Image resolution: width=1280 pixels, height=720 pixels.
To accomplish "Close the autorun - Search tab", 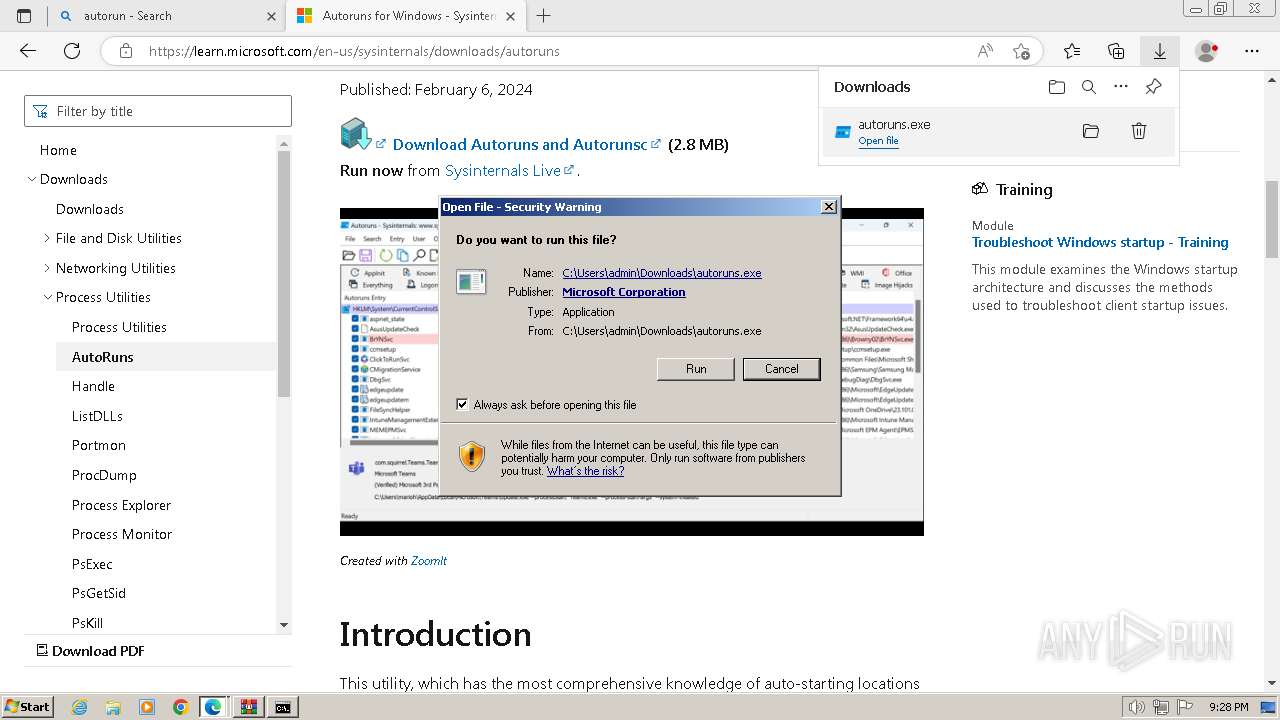I will [271, 16].
